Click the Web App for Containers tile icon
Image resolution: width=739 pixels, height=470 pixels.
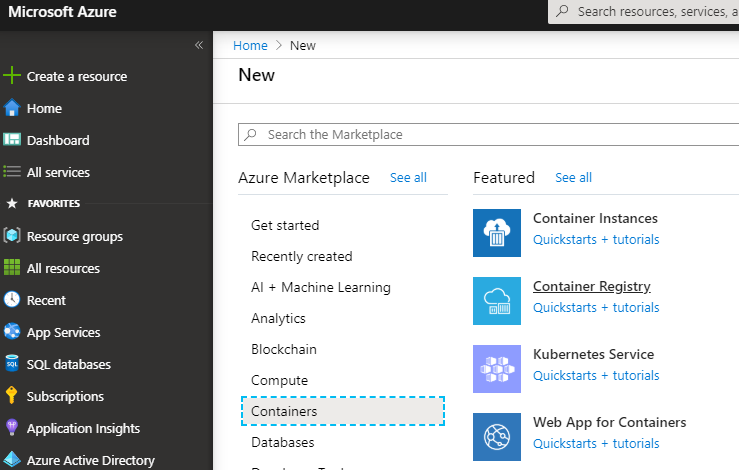(x=497, y=437)
